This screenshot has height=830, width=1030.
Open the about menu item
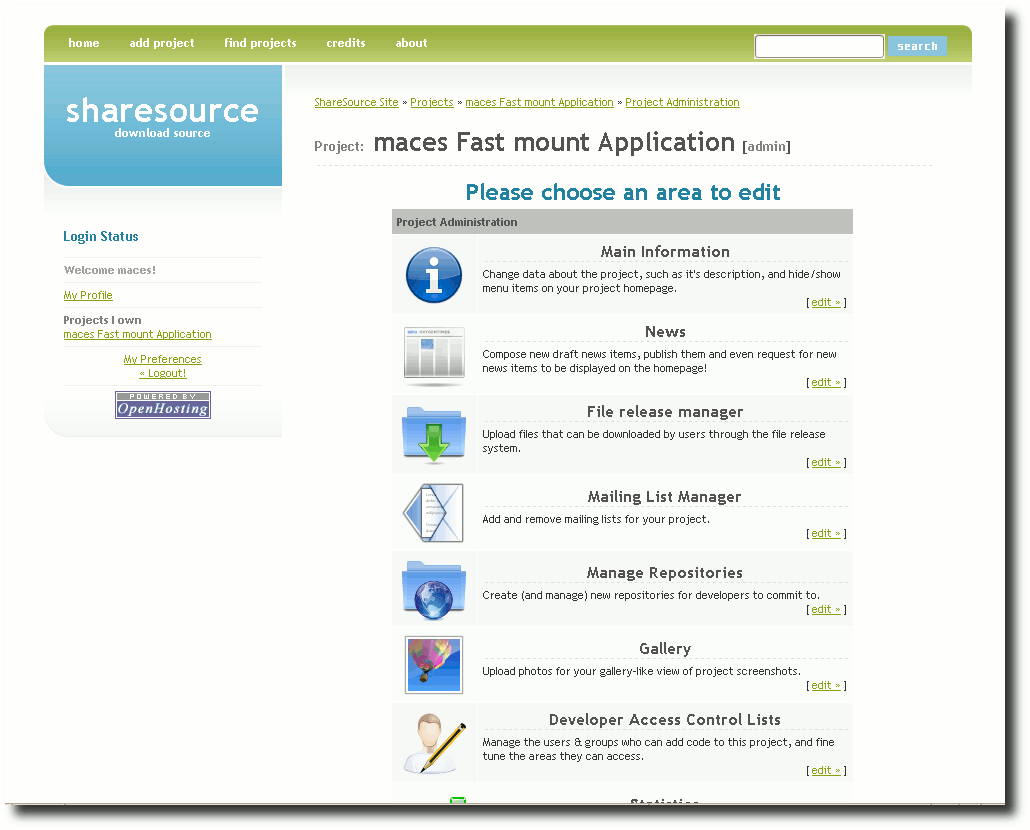point(411,43)
